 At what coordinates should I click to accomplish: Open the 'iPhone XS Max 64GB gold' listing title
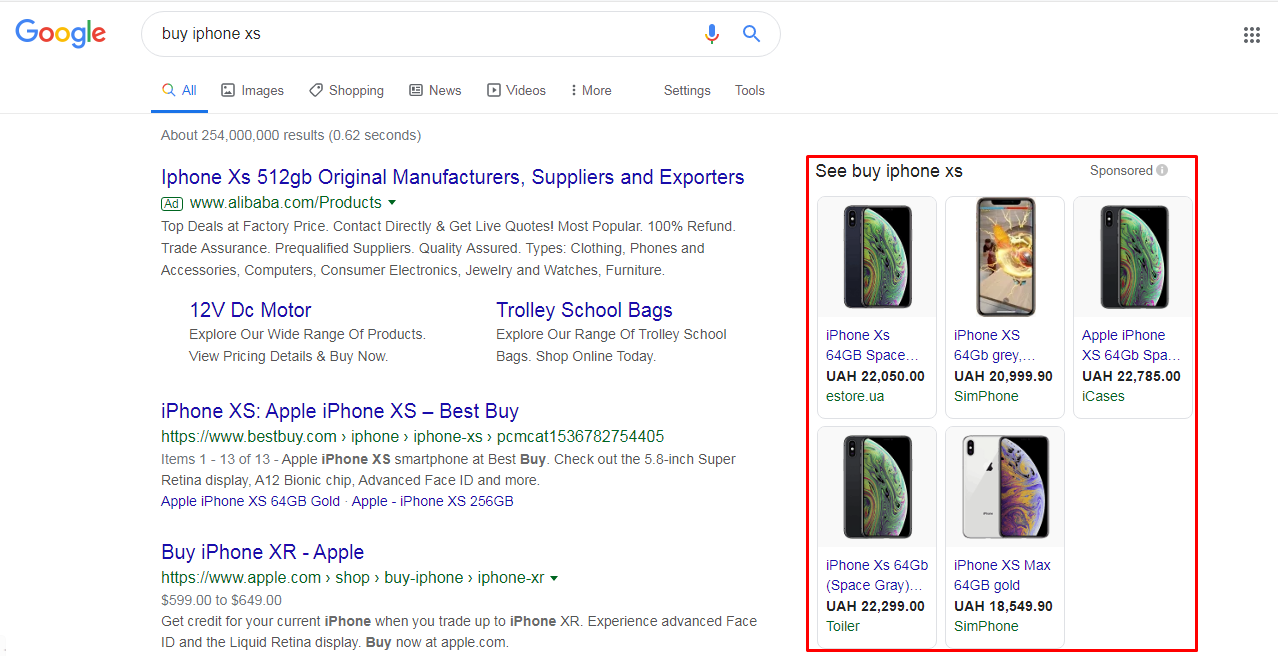(x=1003, y=575)
